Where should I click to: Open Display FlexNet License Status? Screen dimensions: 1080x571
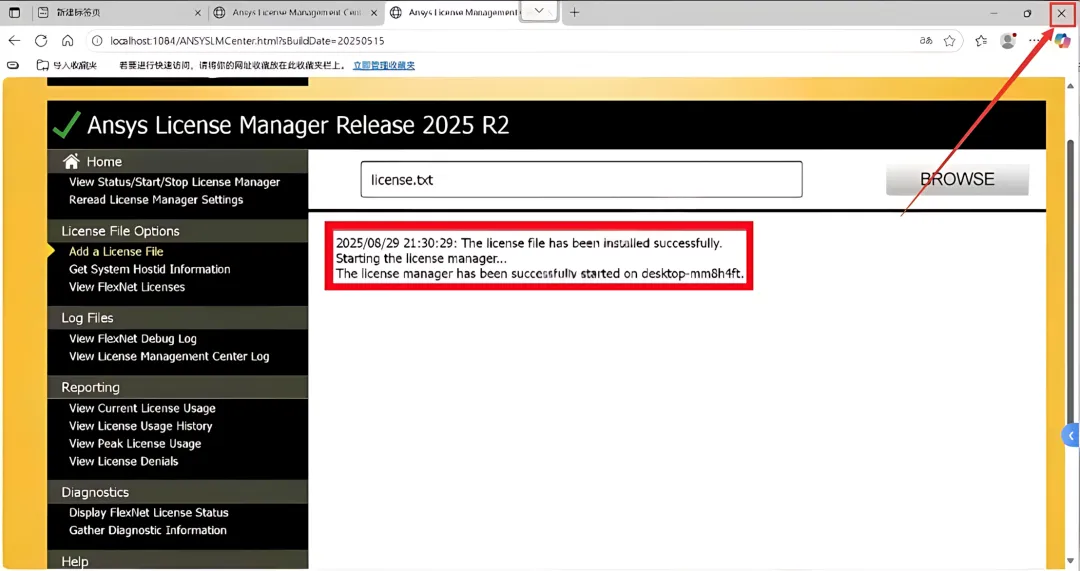click(148, 512)
